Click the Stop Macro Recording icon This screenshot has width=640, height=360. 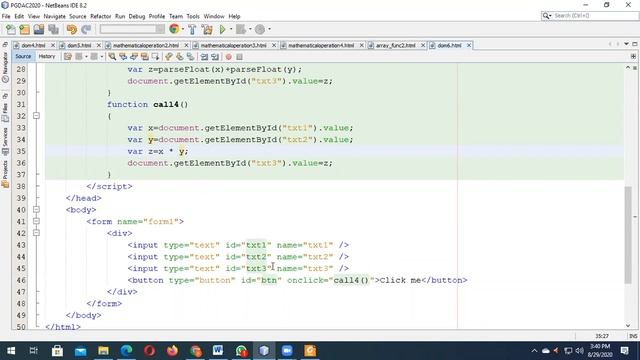(x=240, y=57)
